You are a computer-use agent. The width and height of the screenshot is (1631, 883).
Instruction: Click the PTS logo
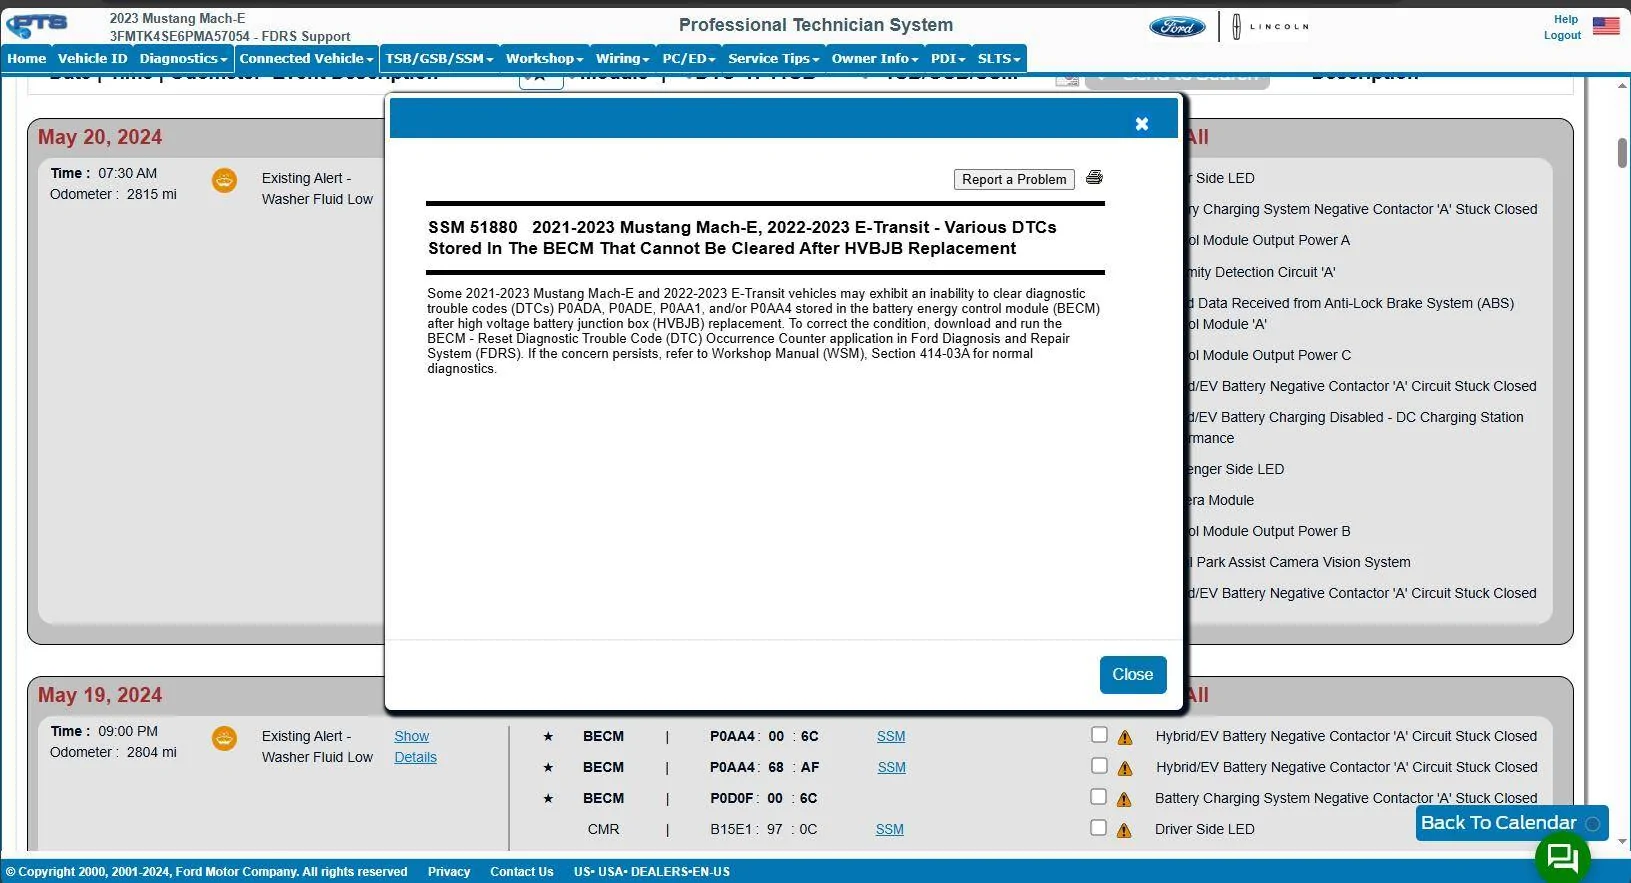pos(37,25)
